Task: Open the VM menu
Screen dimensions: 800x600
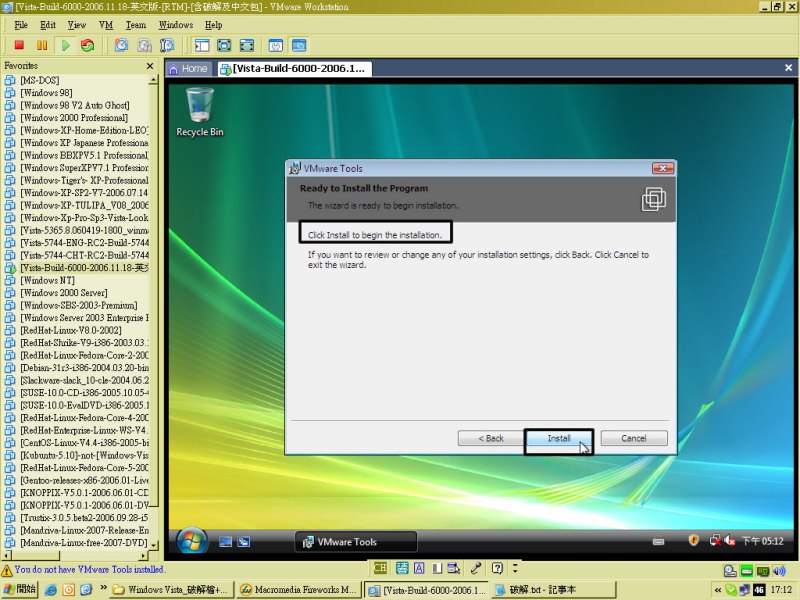Action: pos(106,25)
